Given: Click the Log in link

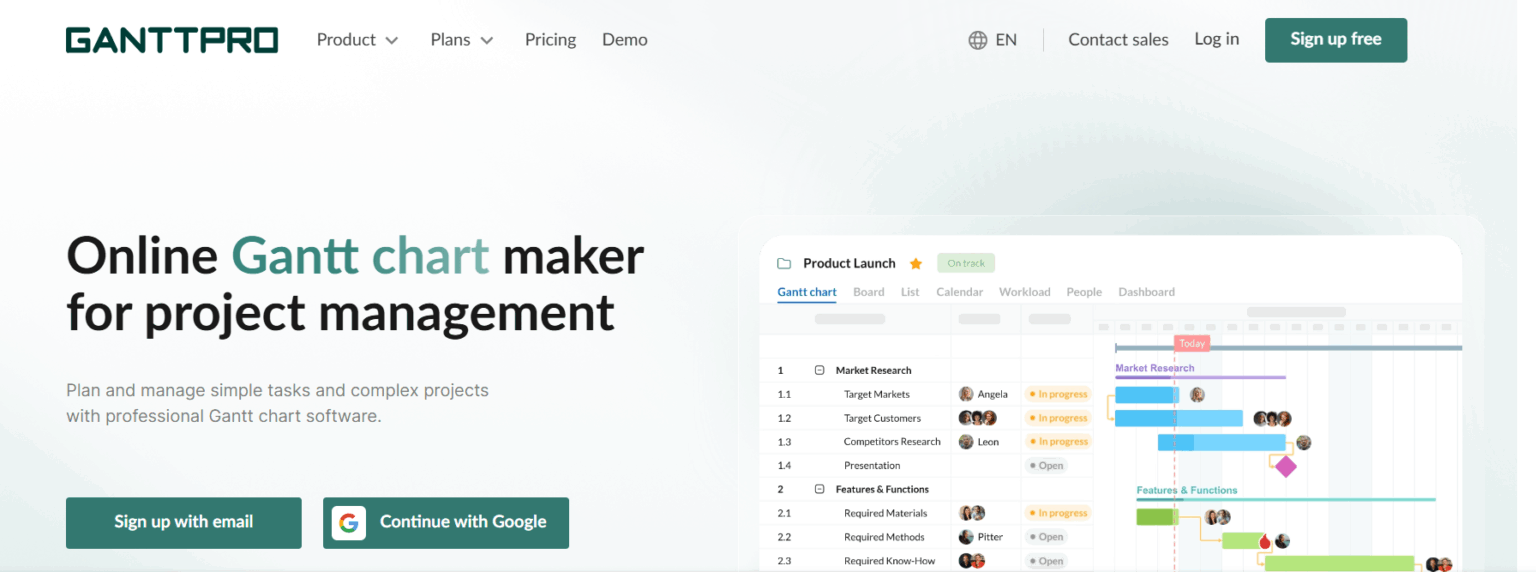Looking at the screenshot, I should (x=1216, y=39).
